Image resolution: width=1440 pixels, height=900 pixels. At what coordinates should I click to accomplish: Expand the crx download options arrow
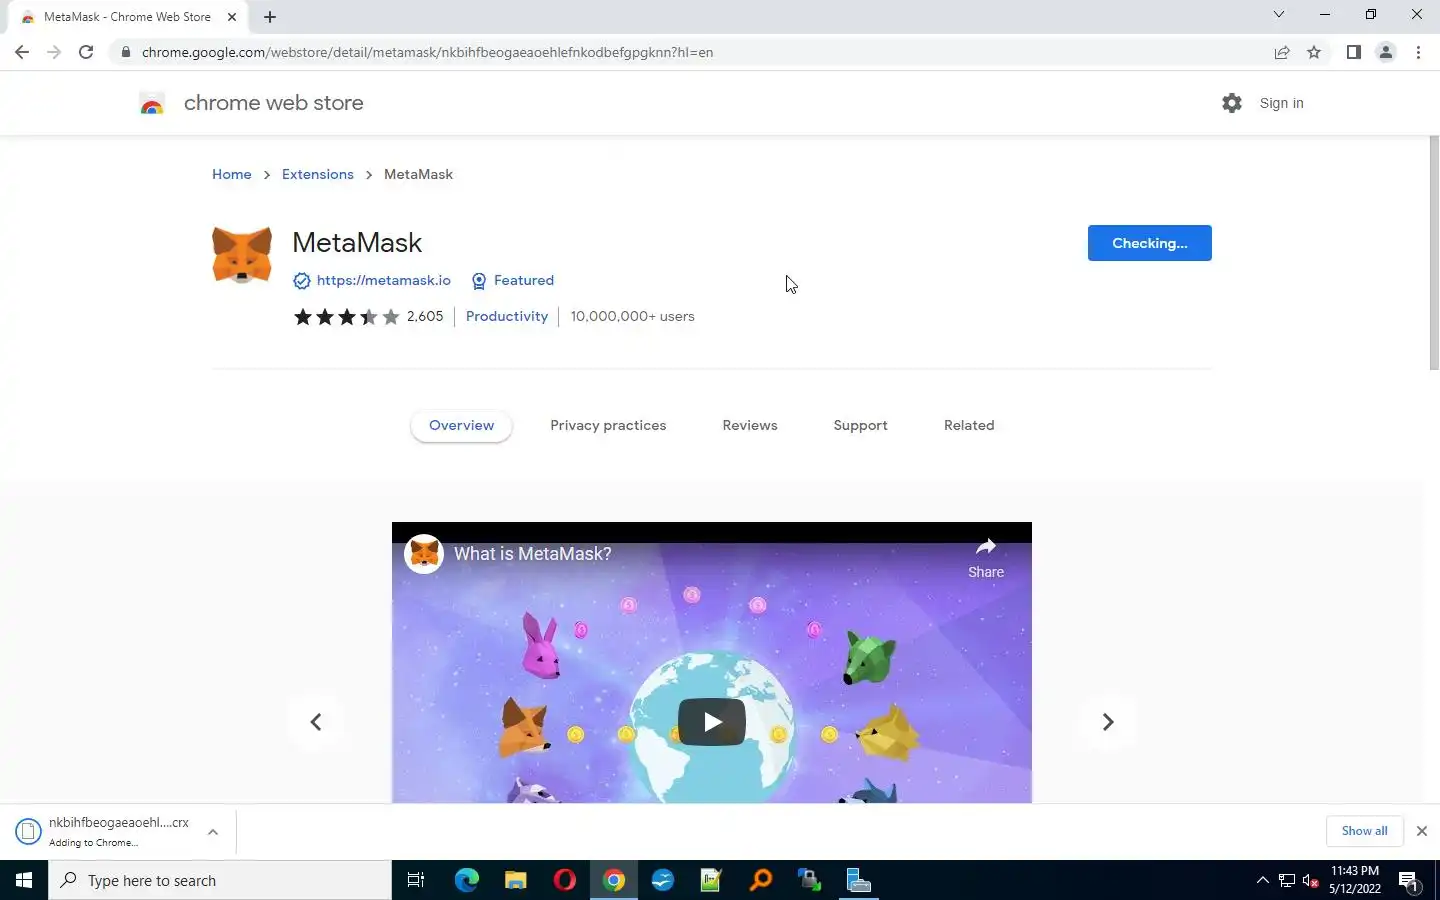click(x=213, y=832)
